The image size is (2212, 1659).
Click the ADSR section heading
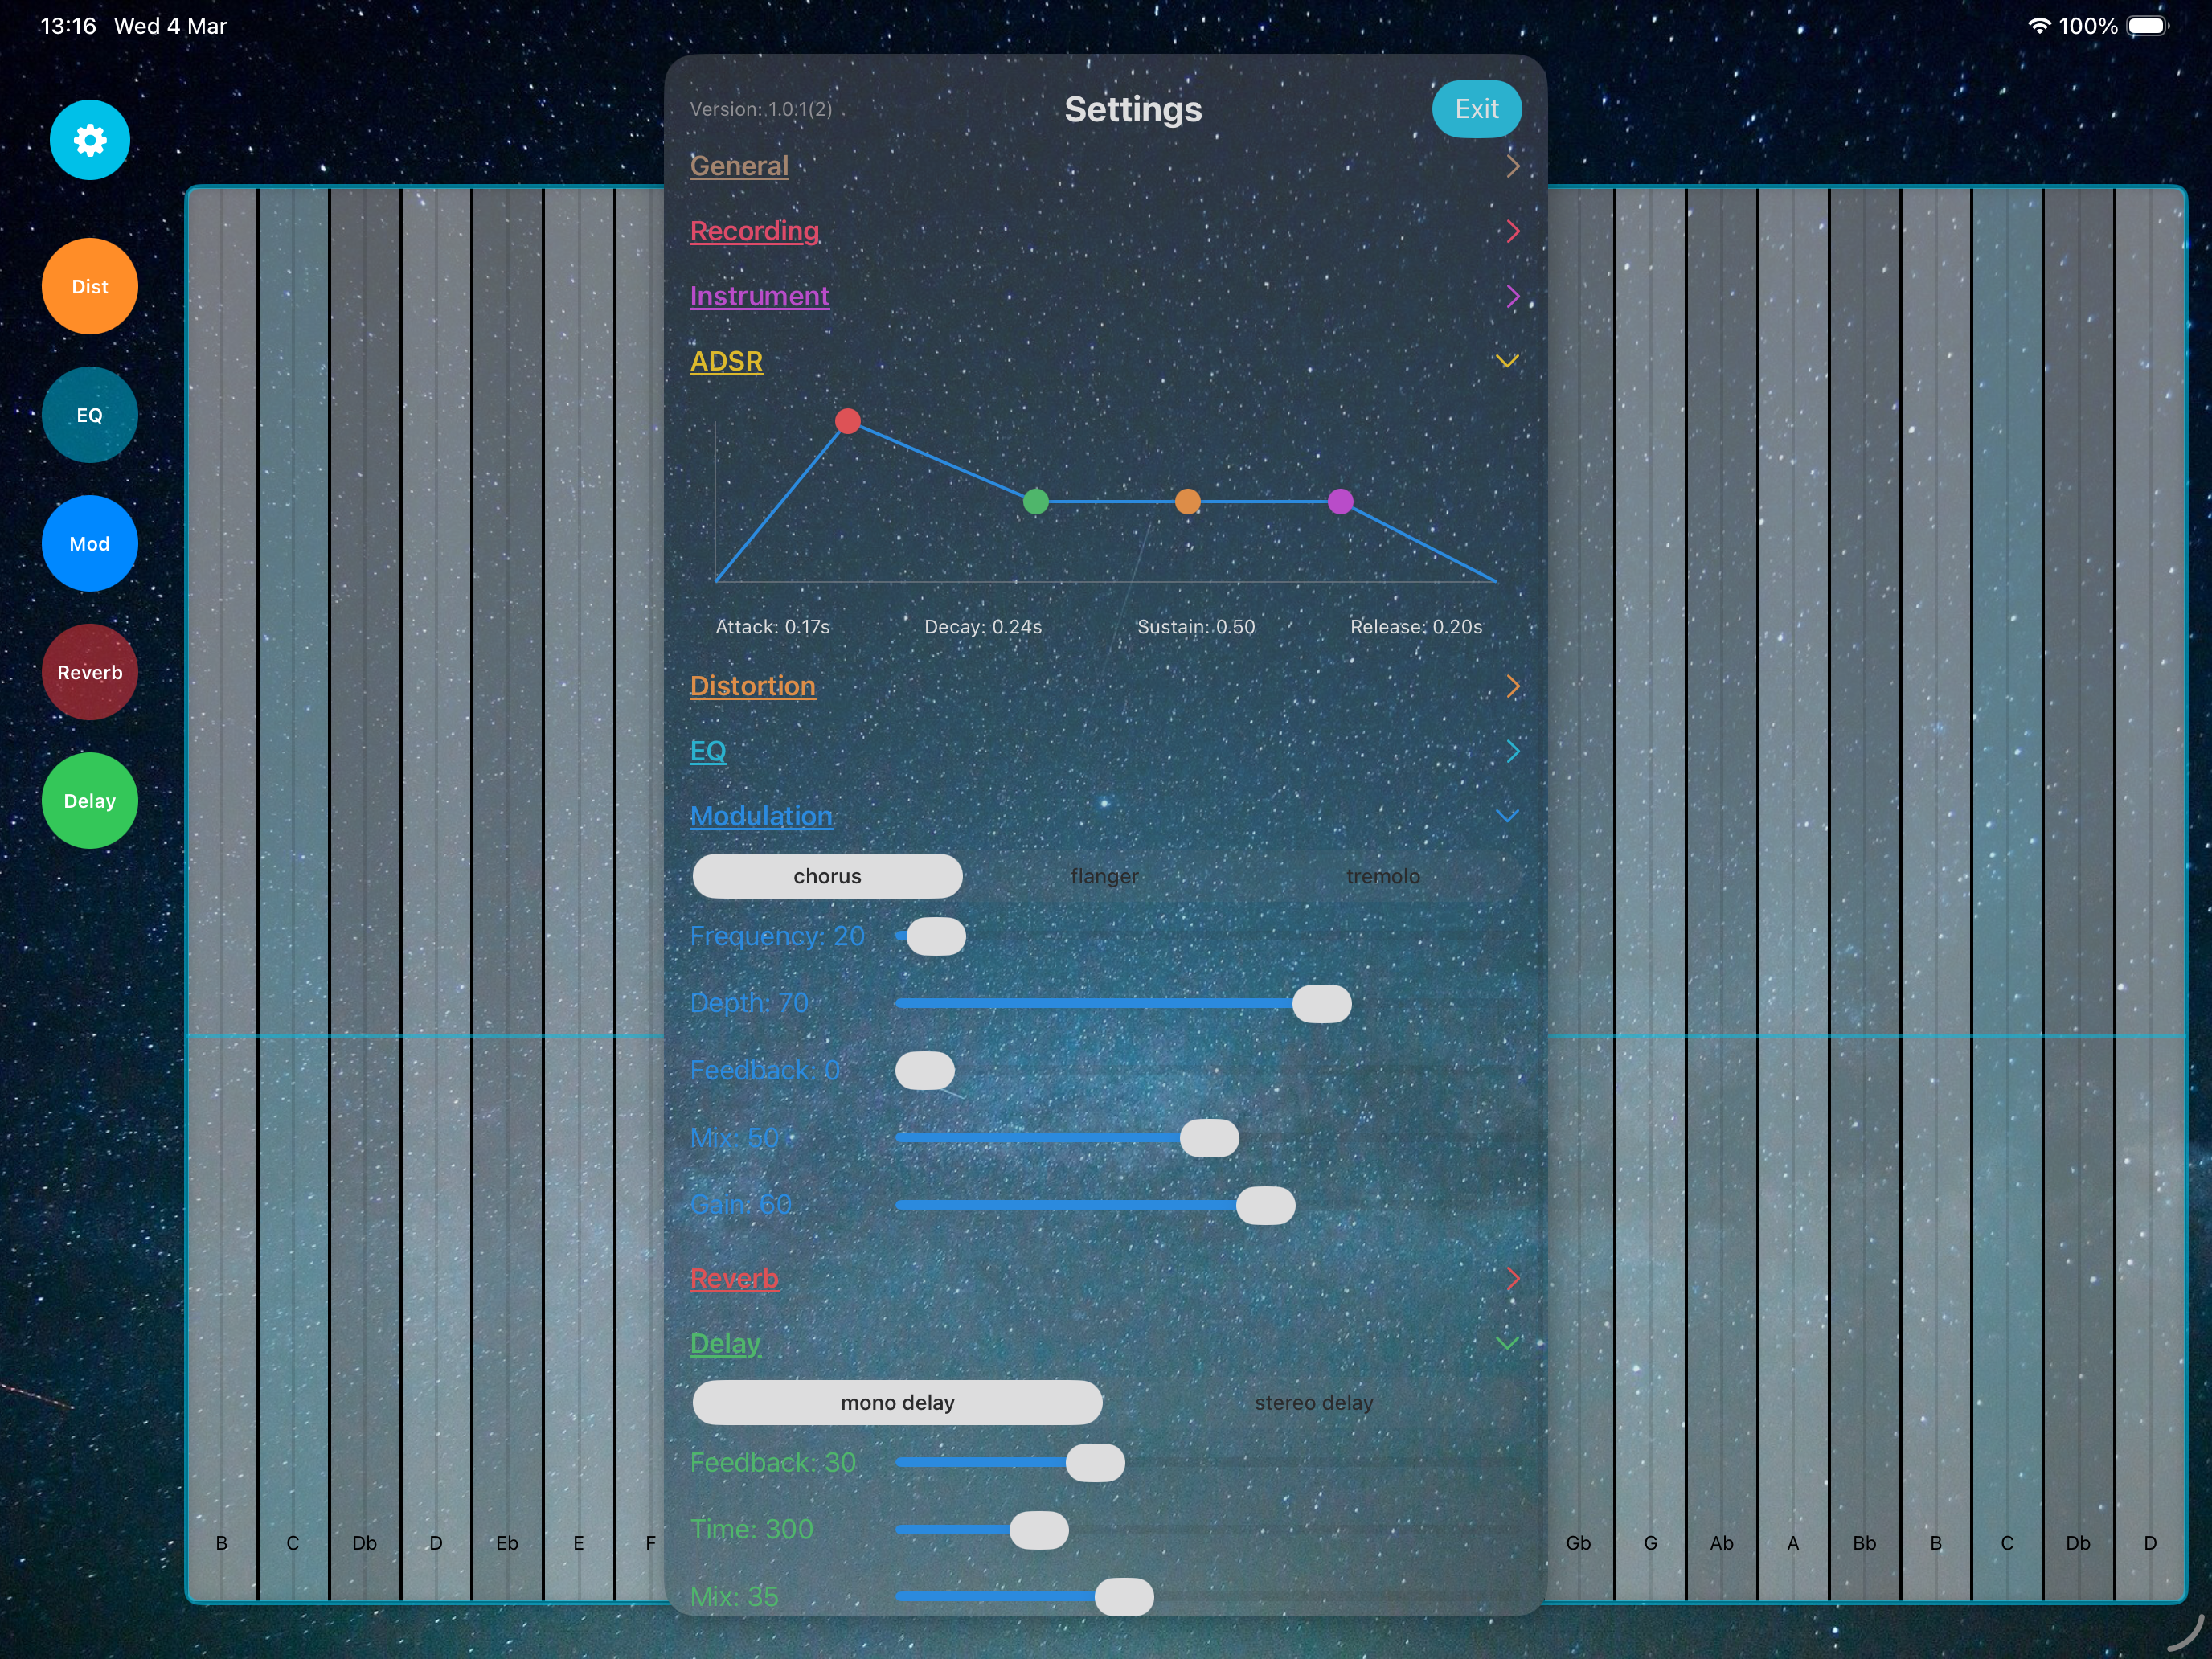(x=726, y=361)
